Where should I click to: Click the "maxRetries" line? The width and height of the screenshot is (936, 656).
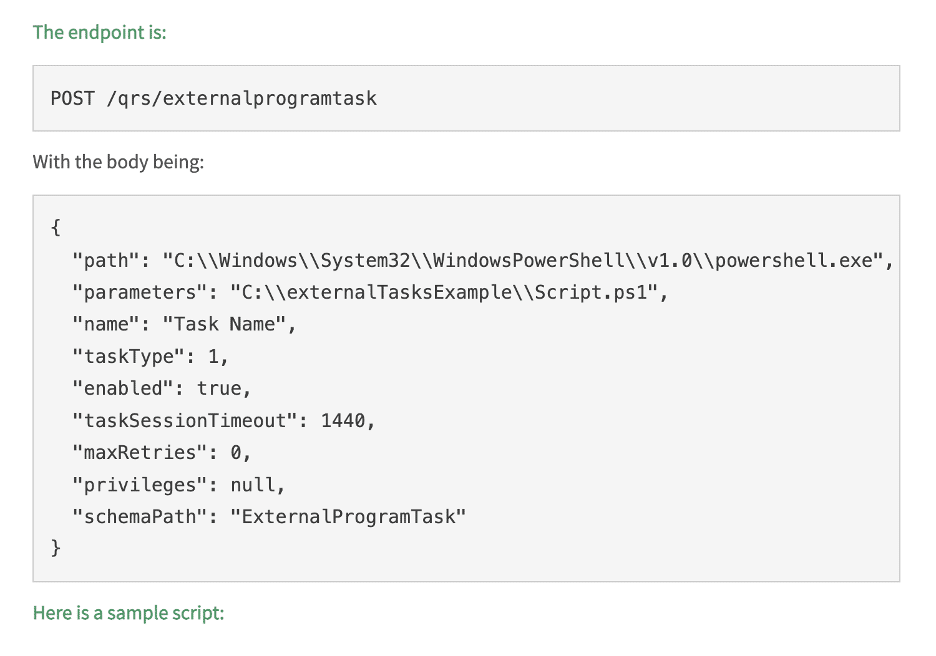point(162,452)
